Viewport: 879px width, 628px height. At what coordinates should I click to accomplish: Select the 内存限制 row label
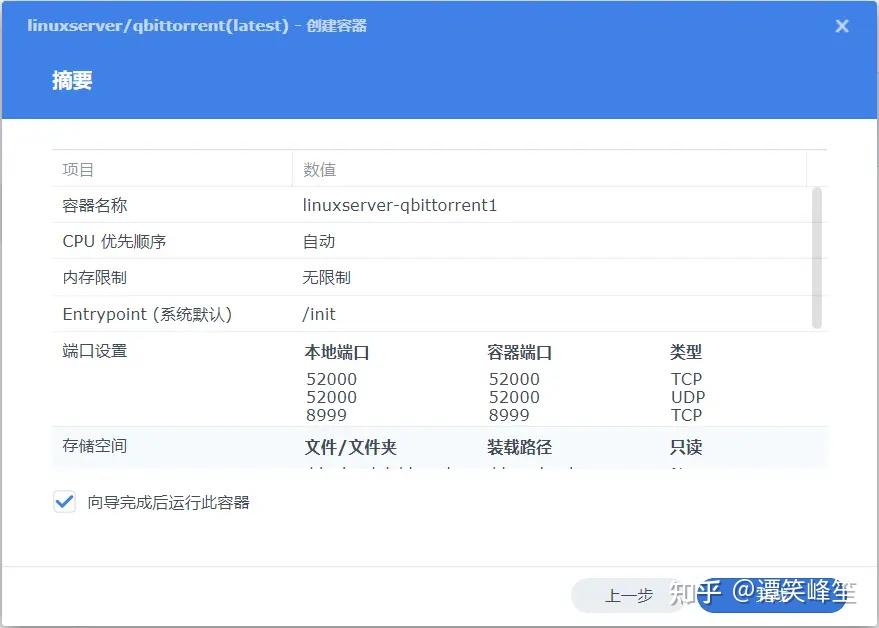tap(95, 277)
